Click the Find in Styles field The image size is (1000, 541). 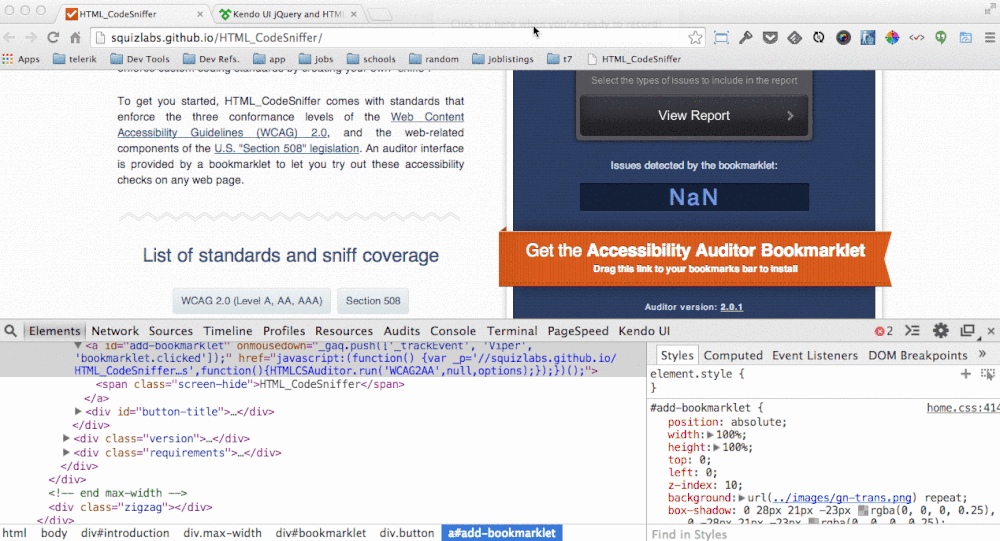[823, 534]
